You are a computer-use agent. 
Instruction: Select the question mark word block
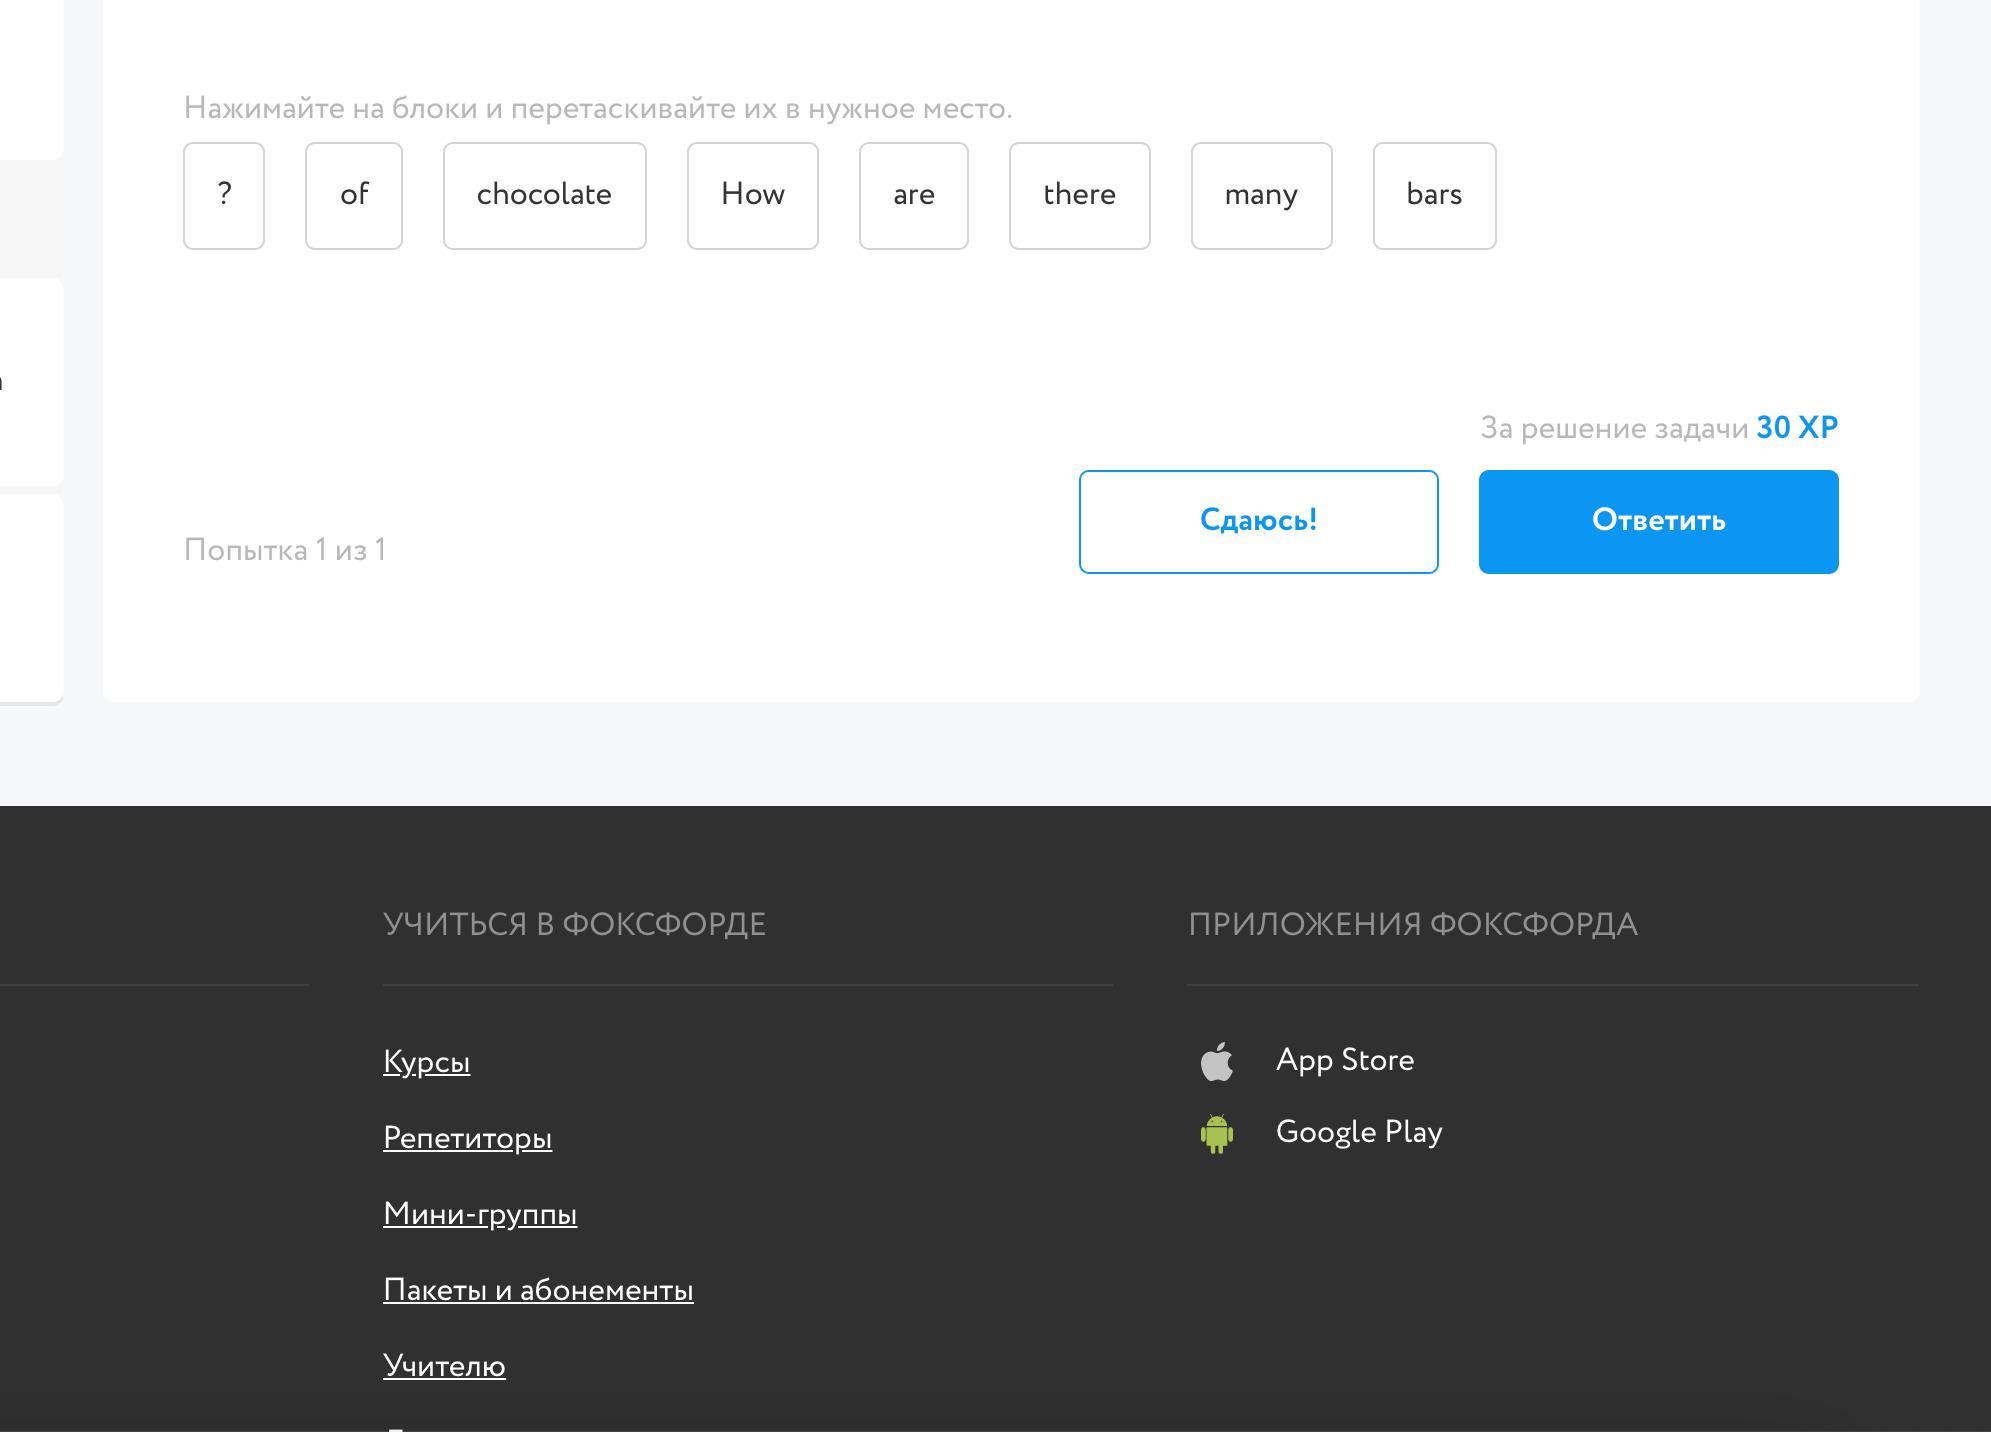pyautogui.click(x=224, y=196)
